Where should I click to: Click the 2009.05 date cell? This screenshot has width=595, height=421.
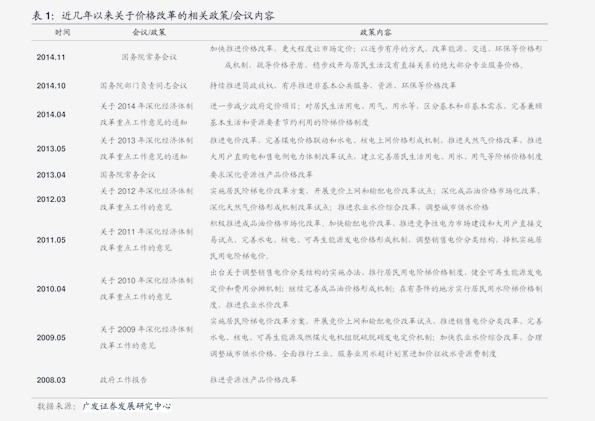tap(51, 337)
